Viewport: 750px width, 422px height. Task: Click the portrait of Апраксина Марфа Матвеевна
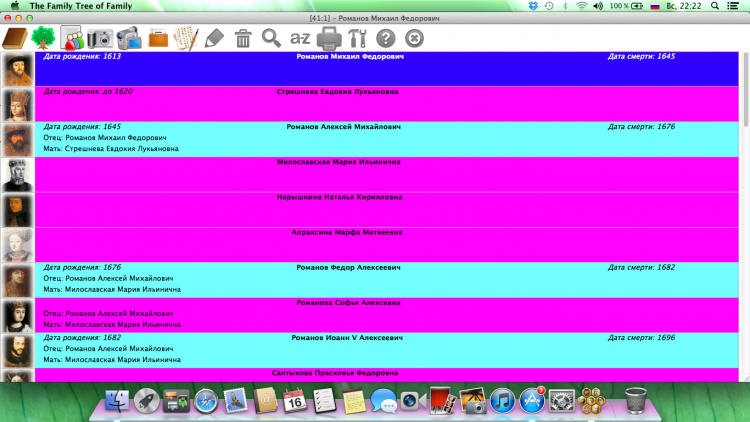[x=18, y=245]
